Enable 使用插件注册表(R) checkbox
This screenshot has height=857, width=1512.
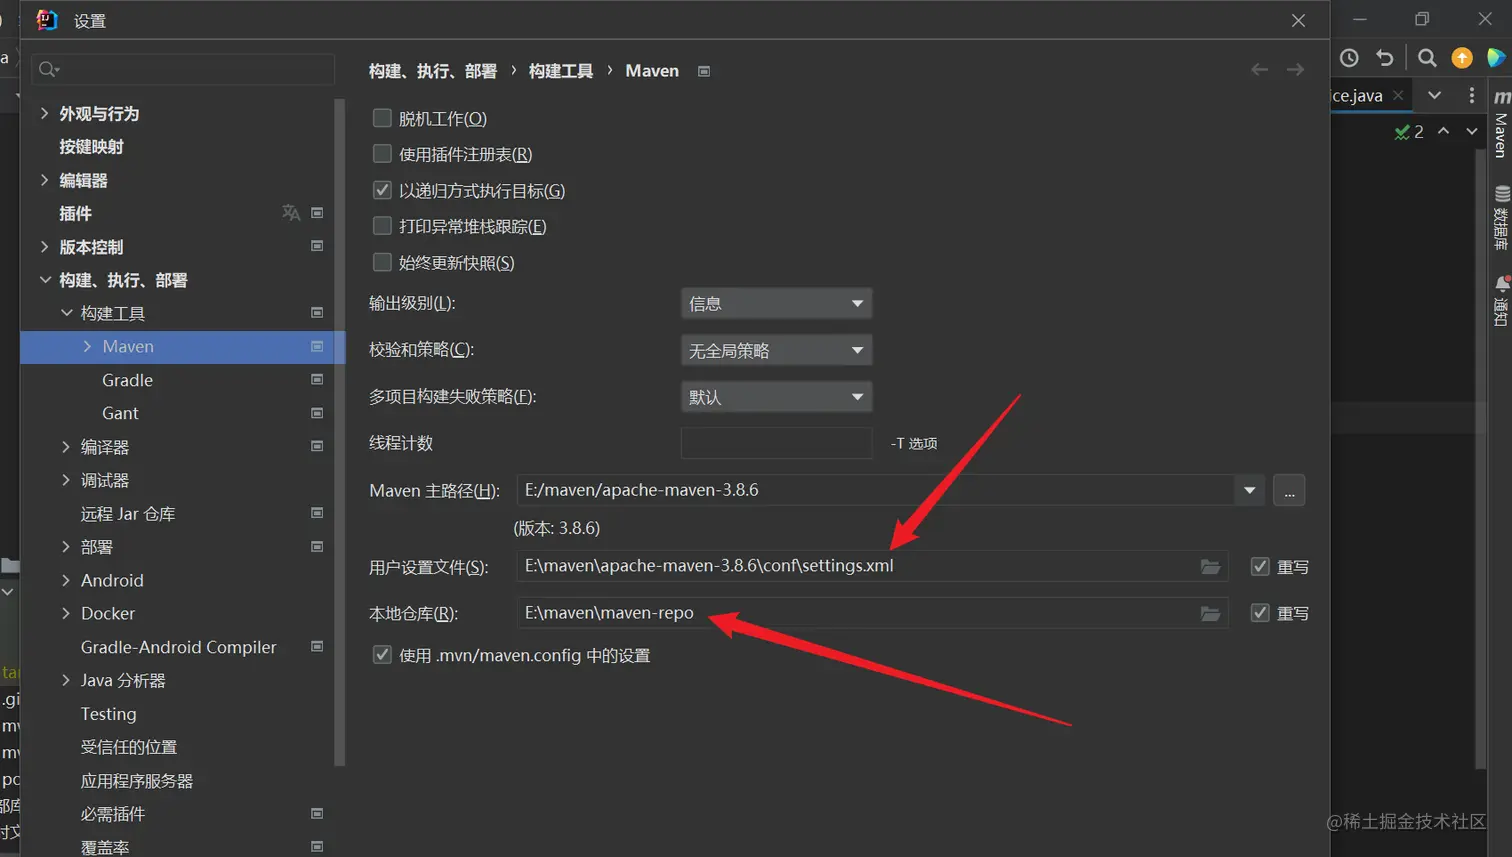[382, 154]
